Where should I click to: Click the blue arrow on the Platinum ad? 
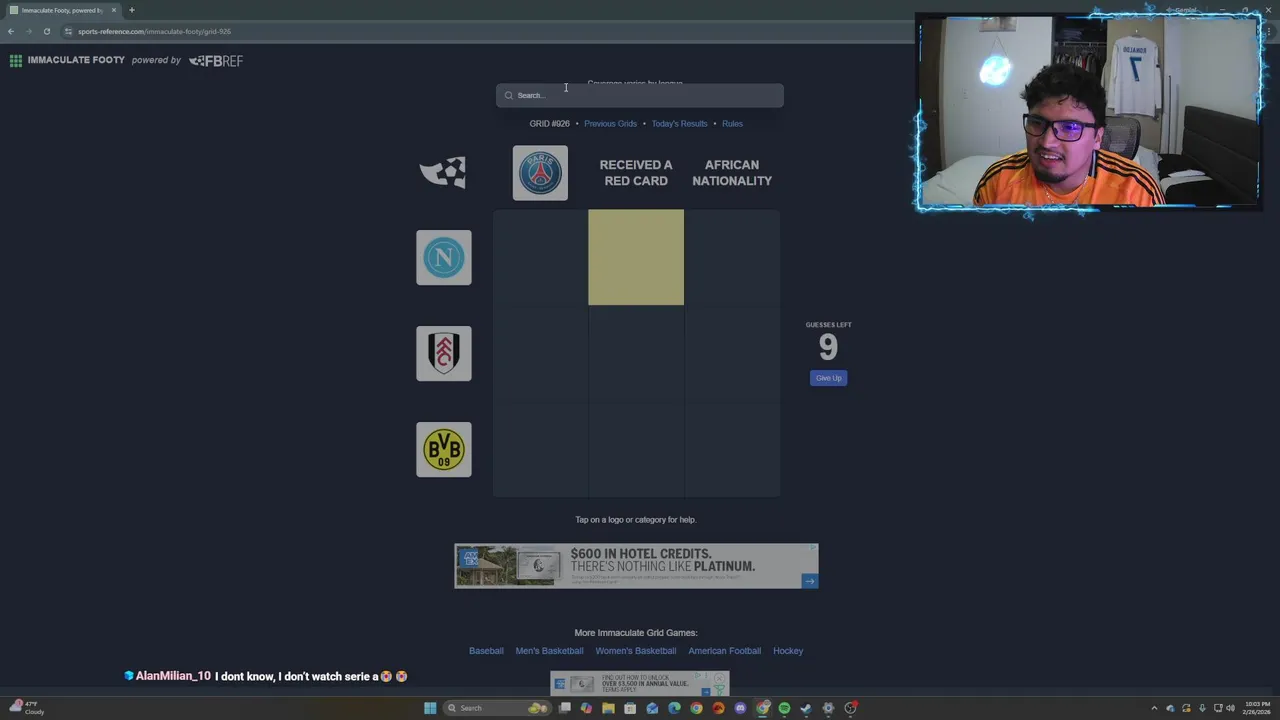point(809,580)
